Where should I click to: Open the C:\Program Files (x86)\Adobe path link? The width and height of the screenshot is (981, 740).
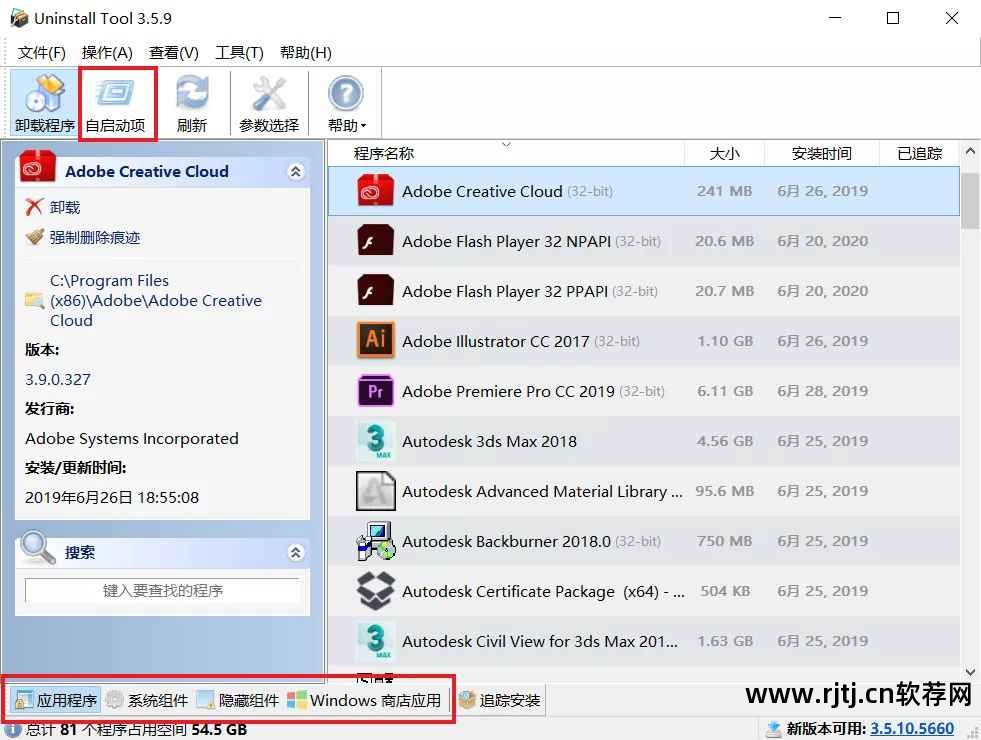pos(156,300)
